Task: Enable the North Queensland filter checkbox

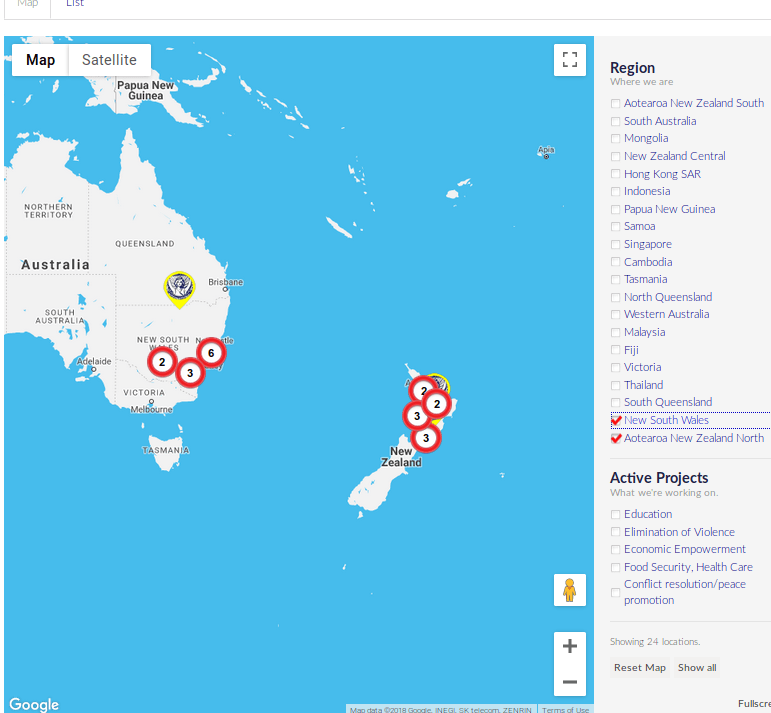Action: coord(615,297)
